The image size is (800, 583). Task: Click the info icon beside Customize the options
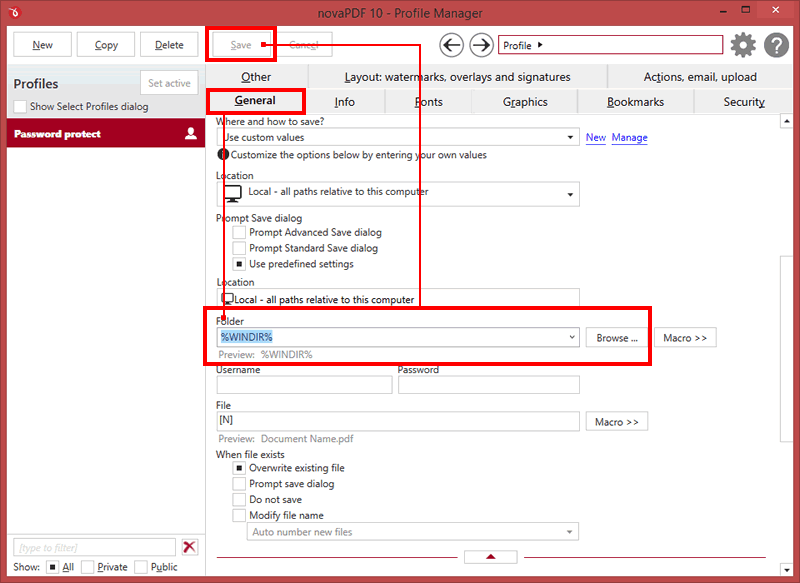click(x=223, y=154)
